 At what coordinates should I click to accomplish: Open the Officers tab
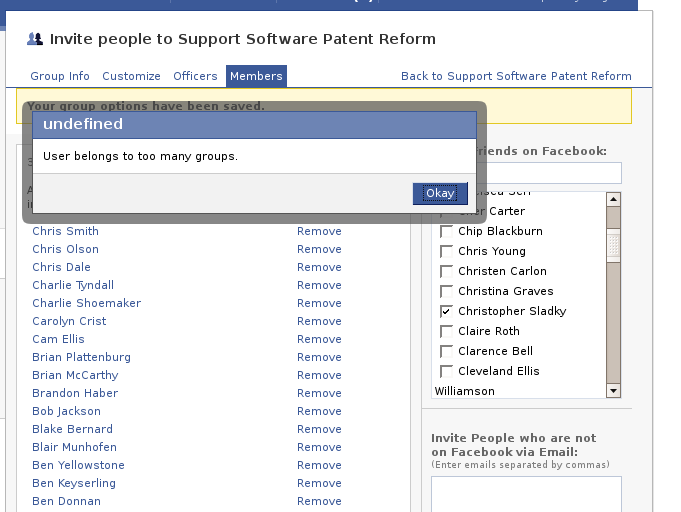[x=195, y=76]
